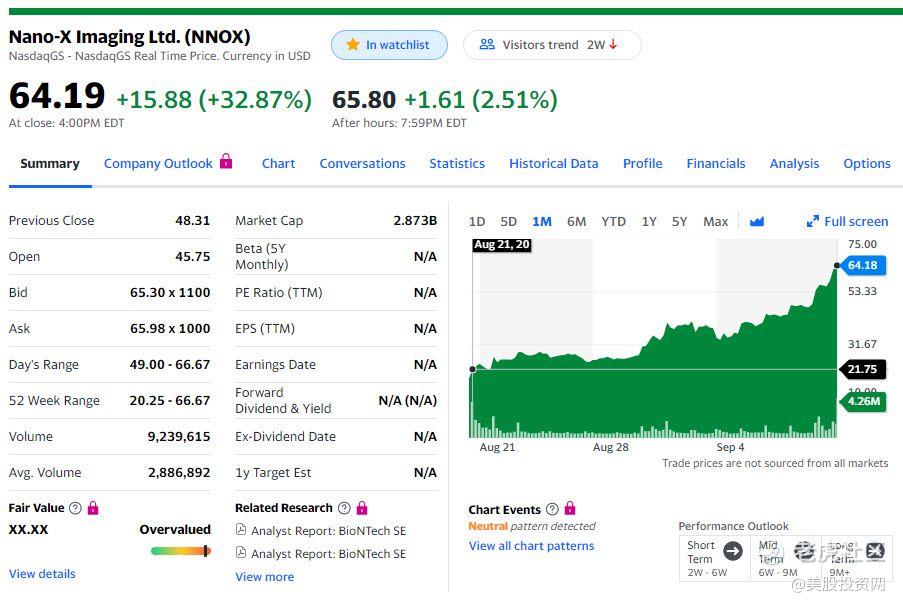Click the Related Research help question icon

[344, 508]
